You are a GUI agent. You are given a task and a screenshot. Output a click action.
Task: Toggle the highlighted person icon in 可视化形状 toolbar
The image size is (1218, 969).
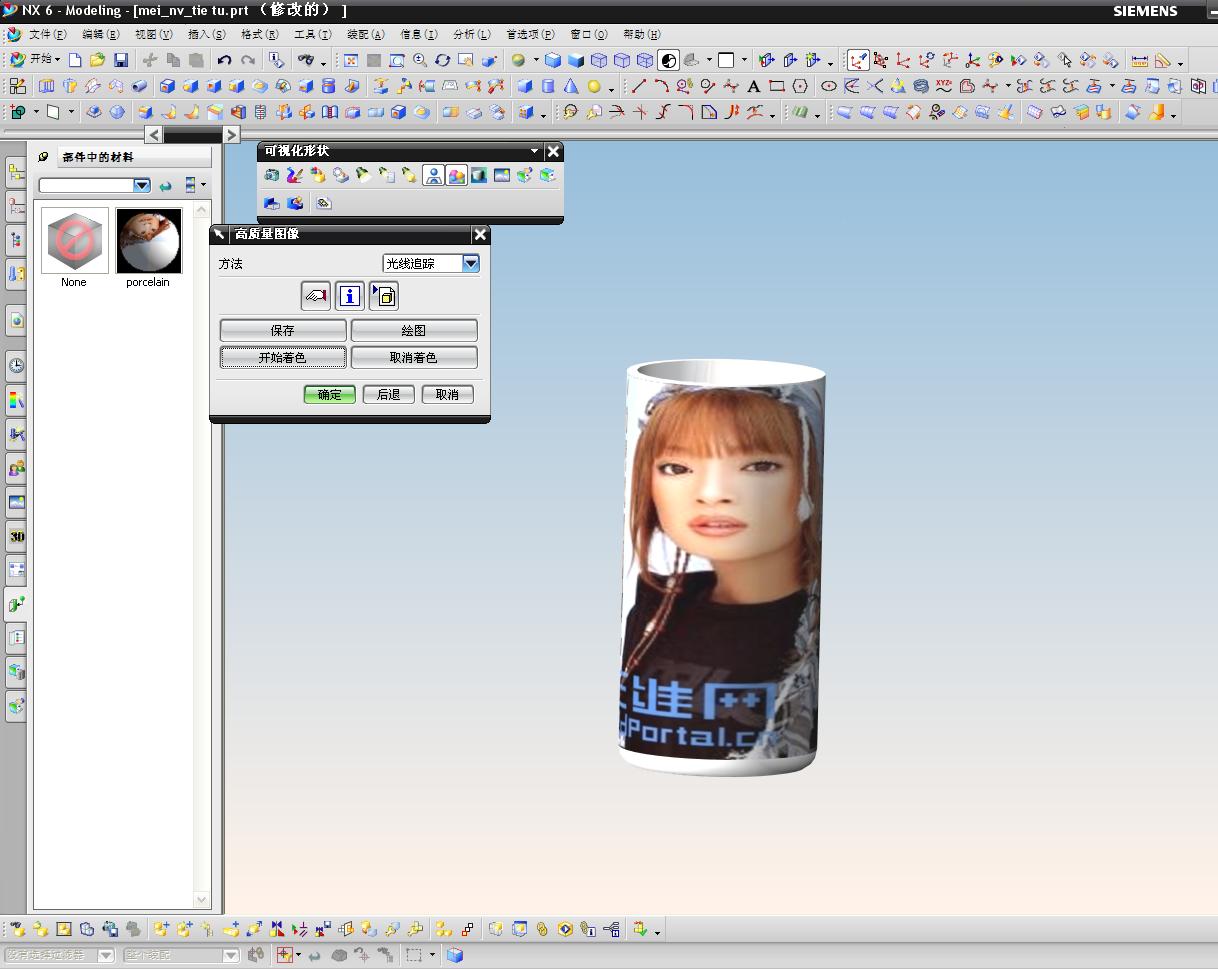click(x=433, y=175)
